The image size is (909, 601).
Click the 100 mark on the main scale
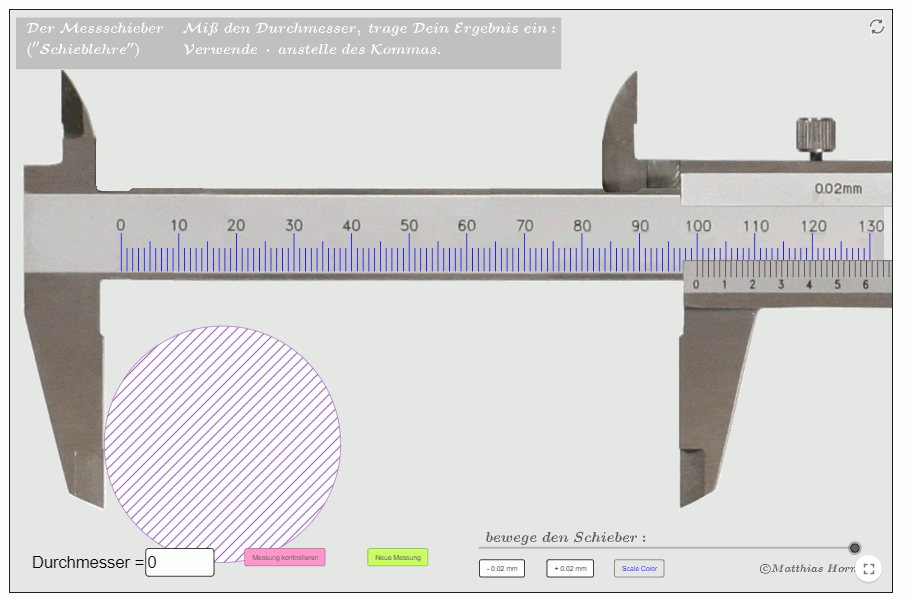(x=697, y=226)
